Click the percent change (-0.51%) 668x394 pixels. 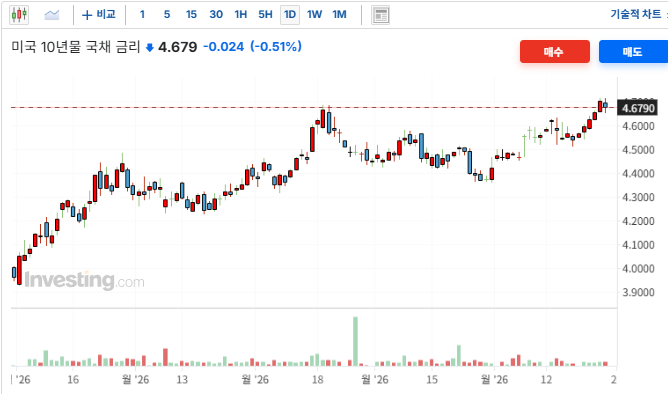pos(276,46)
